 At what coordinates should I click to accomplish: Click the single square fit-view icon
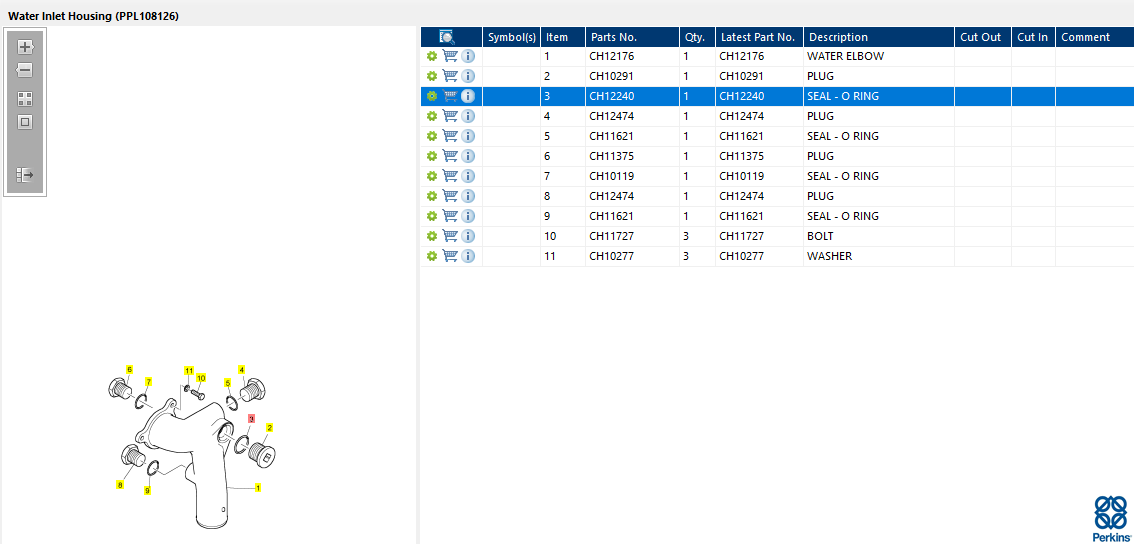coord(25,122)
